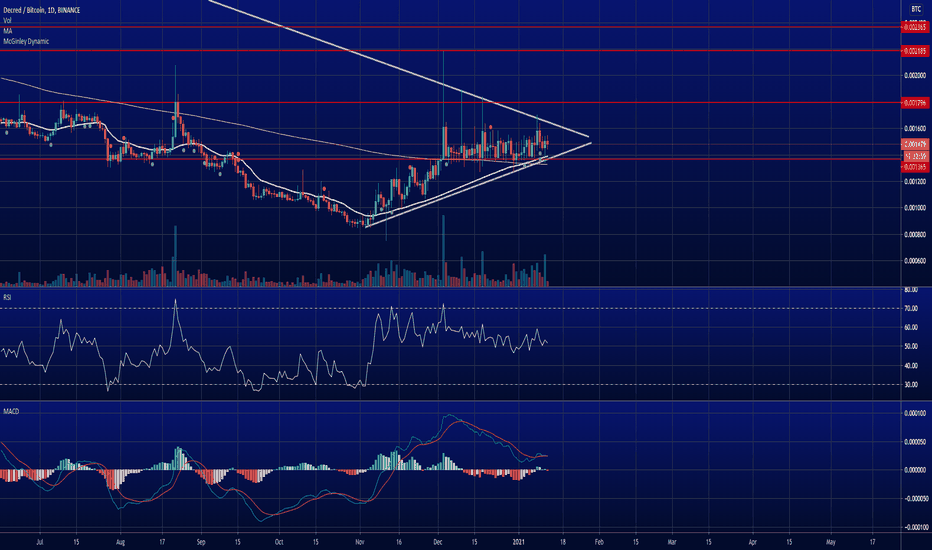Click the MACD 0.000100 scale value
Screen dimensions: 932x550
915,413
